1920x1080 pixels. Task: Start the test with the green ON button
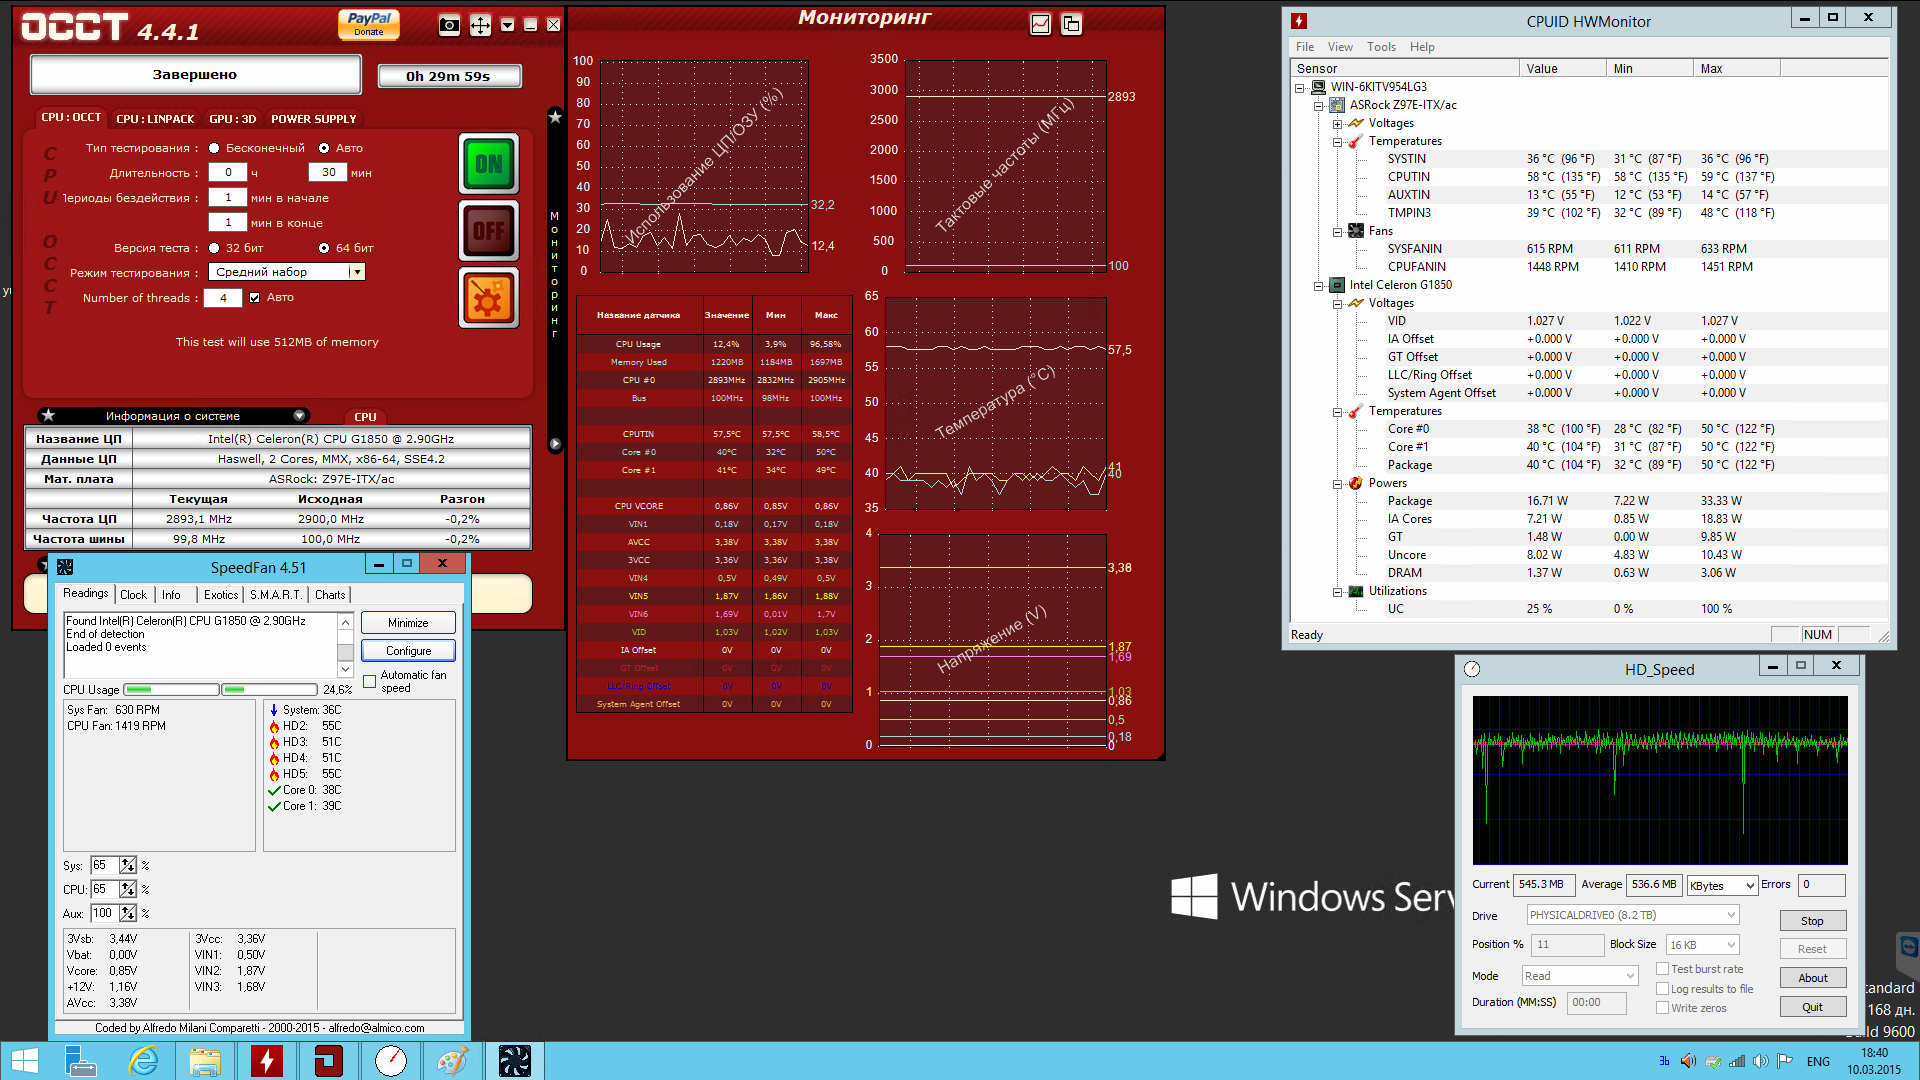(489, 163)
